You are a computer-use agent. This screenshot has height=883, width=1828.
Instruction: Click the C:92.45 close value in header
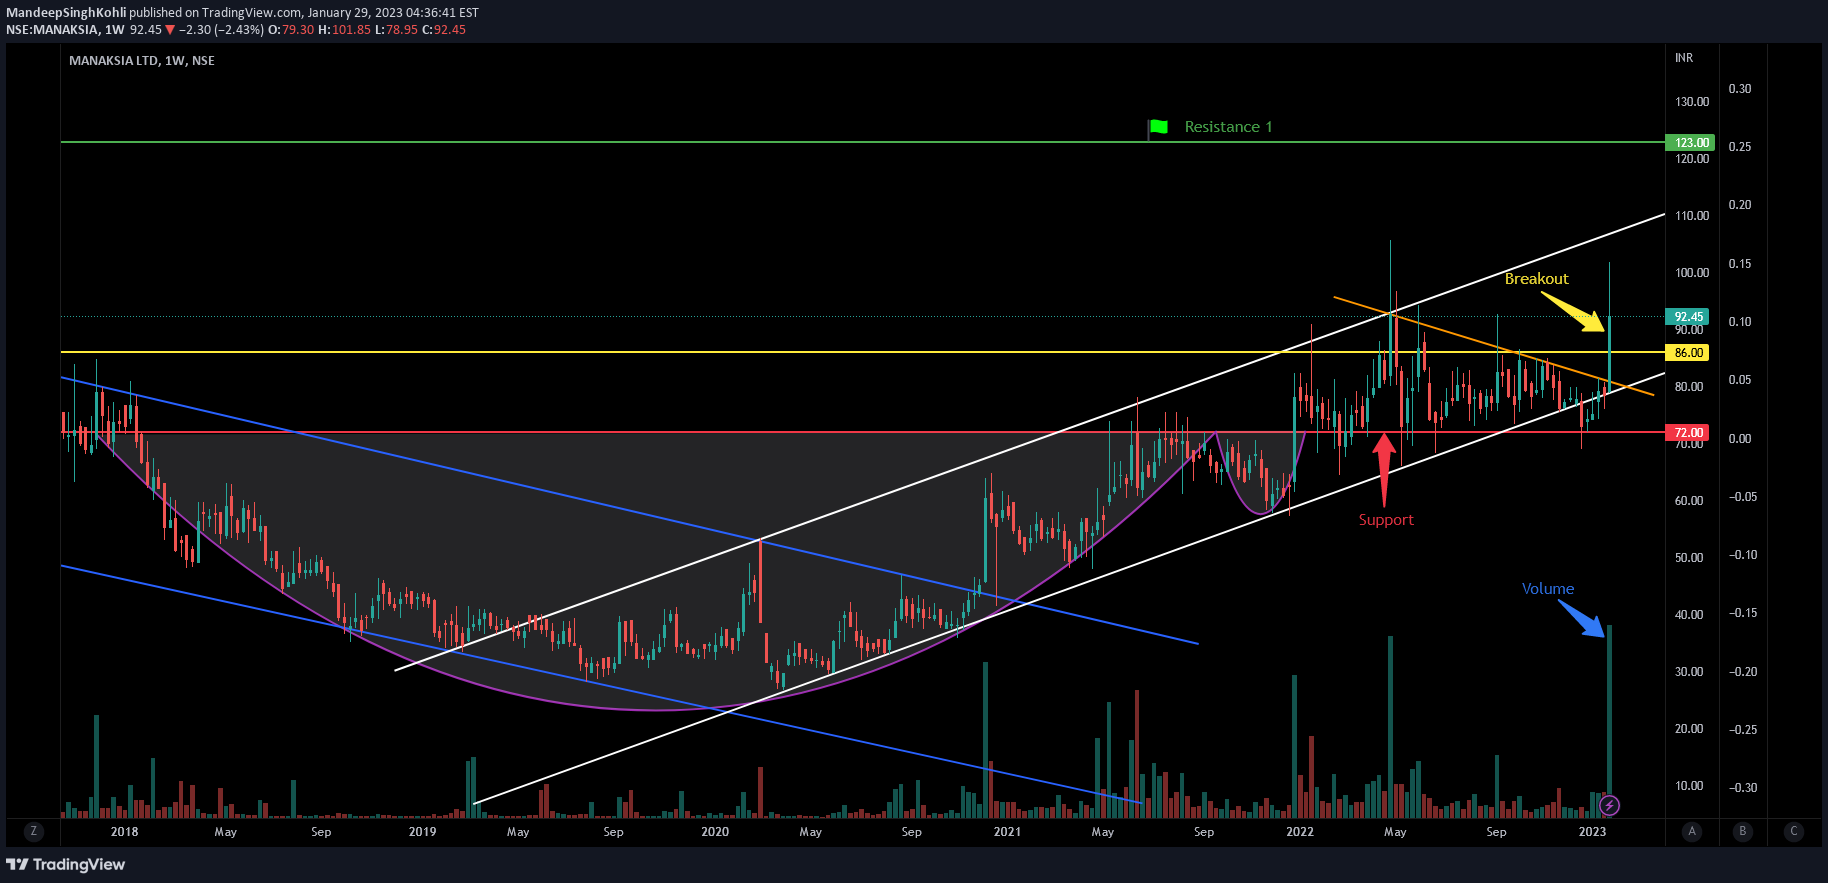click(x=444, y=30)
